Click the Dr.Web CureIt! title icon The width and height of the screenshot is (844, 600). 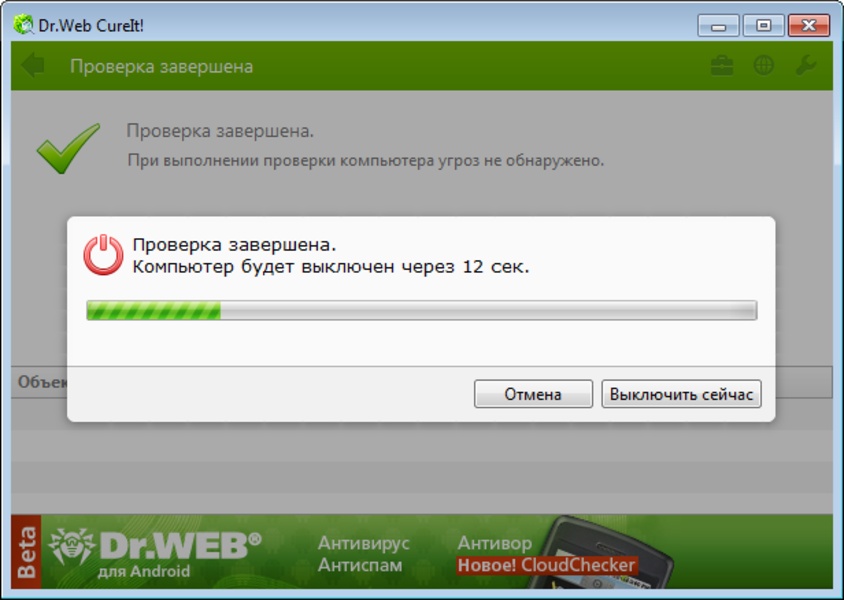click(23, 25)
